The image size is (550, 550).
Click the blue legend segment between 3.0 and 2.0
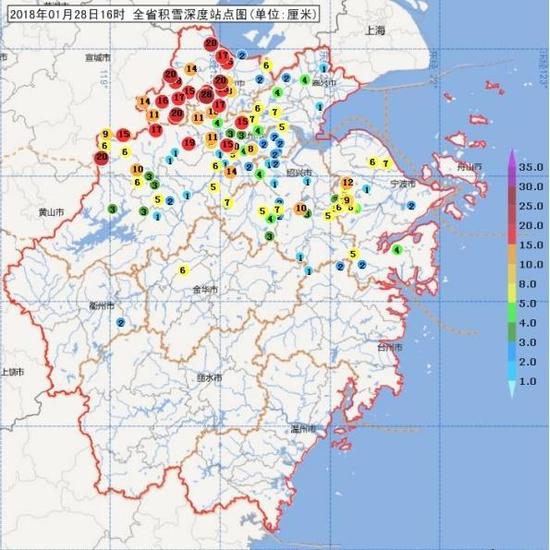512,352
